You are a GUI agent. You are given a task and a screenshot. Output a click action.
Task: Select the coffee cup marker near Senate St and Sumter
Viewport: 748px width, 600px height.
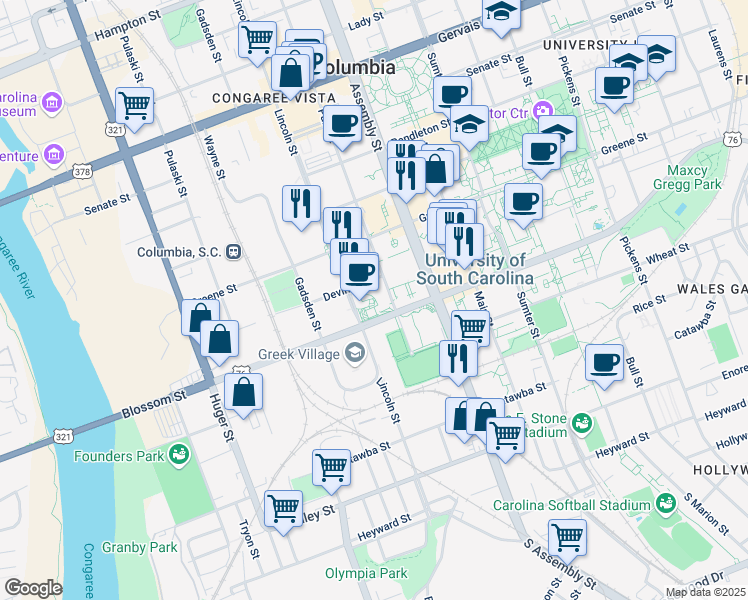(x=453, y=95)
